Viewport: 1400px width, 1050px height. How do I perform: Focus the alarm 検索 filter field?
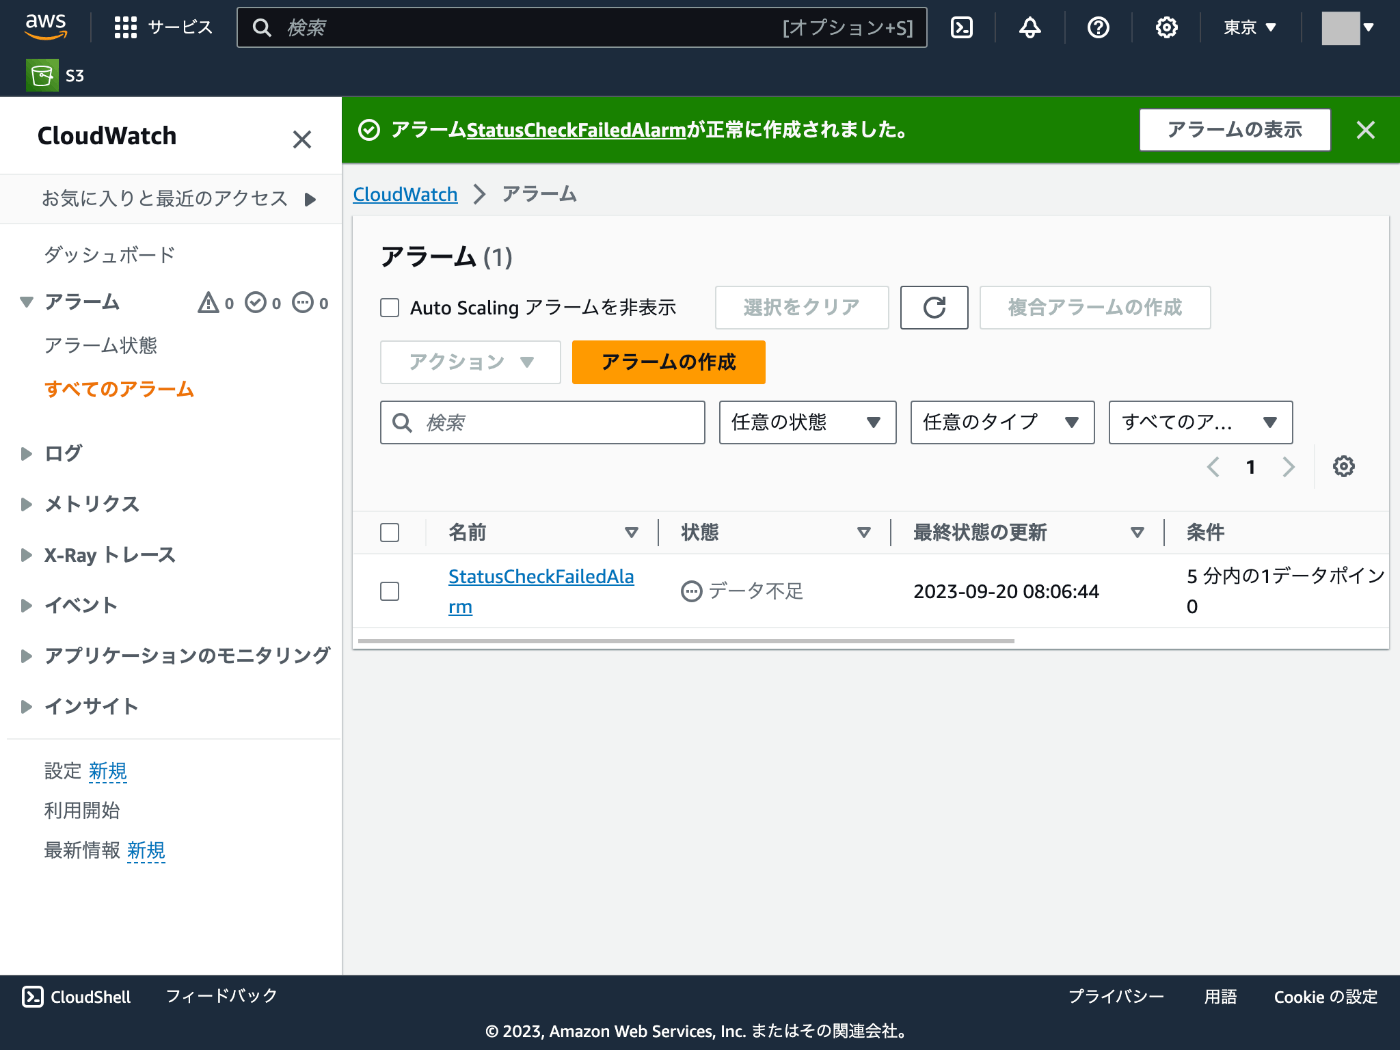[x=543, y=423]
